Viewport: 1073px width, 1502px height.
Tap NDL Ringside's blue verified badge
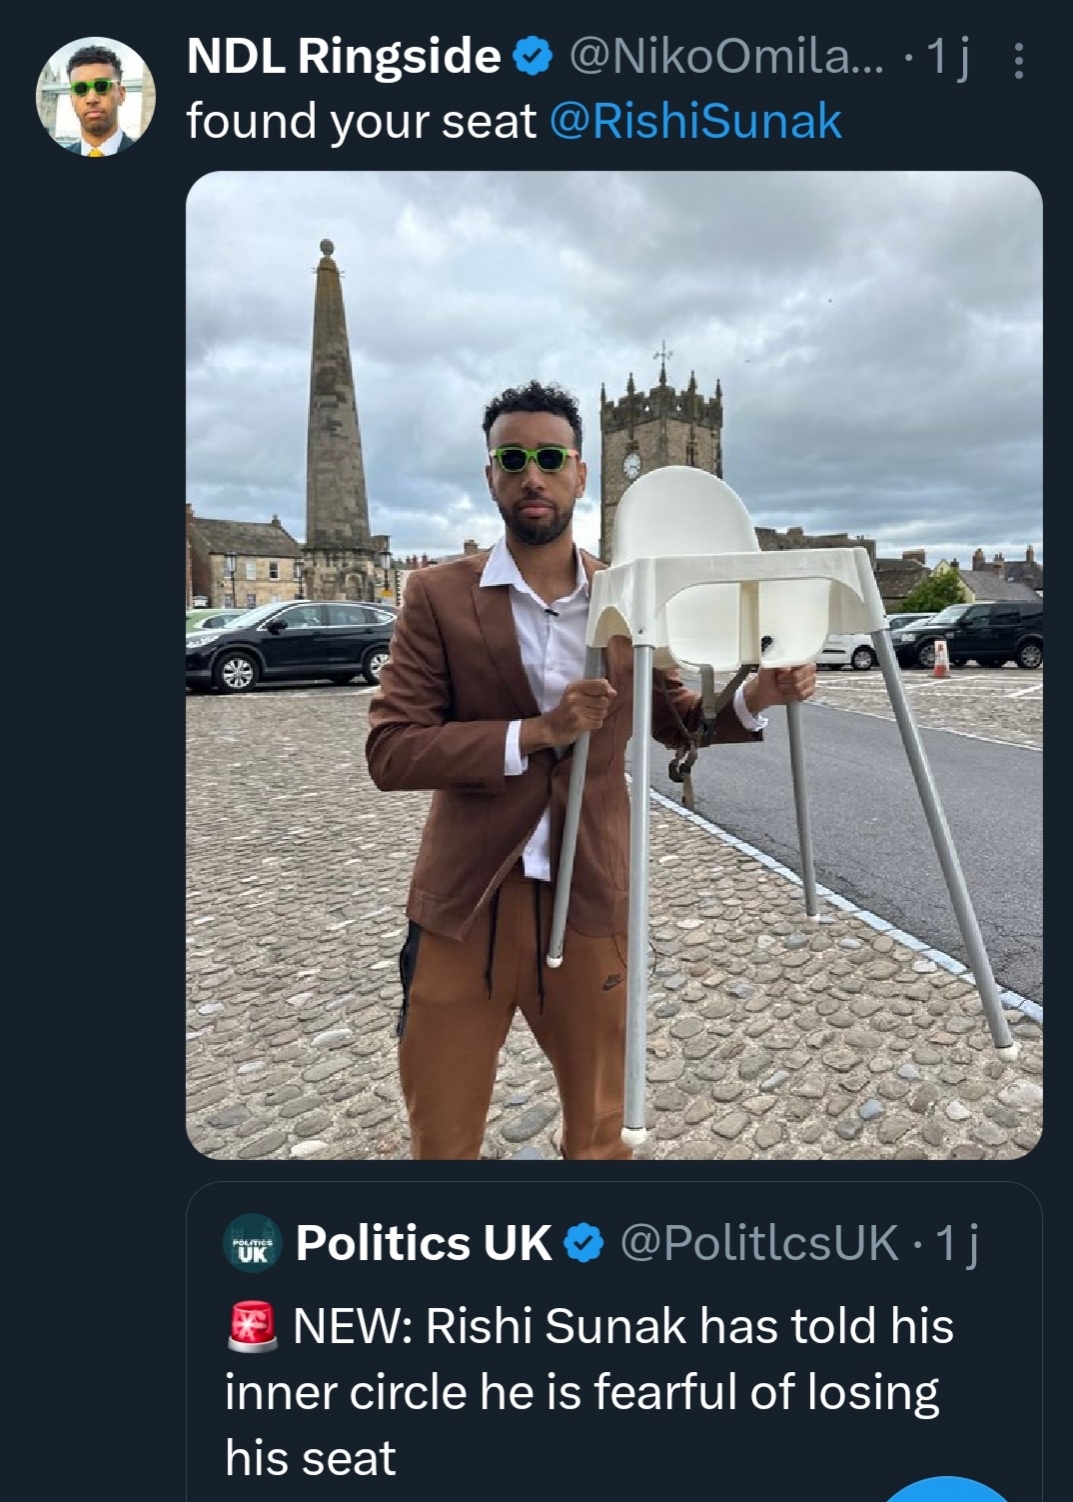[533, 58]
